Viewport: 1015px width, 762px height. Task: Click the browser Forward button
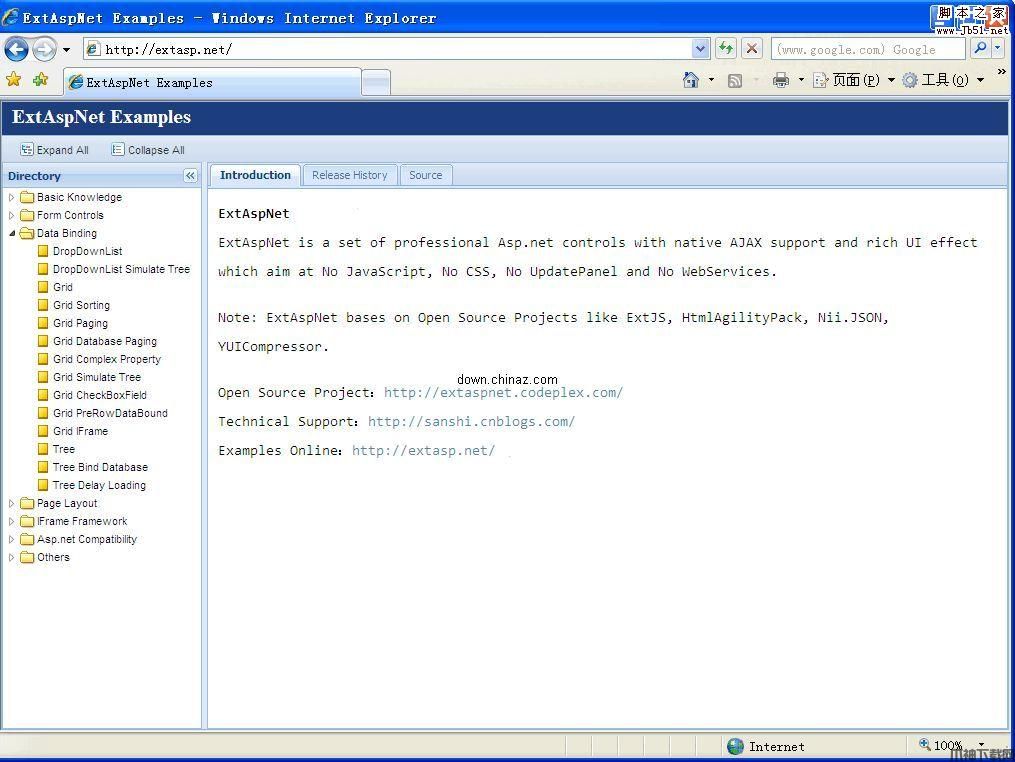point(44,49)
